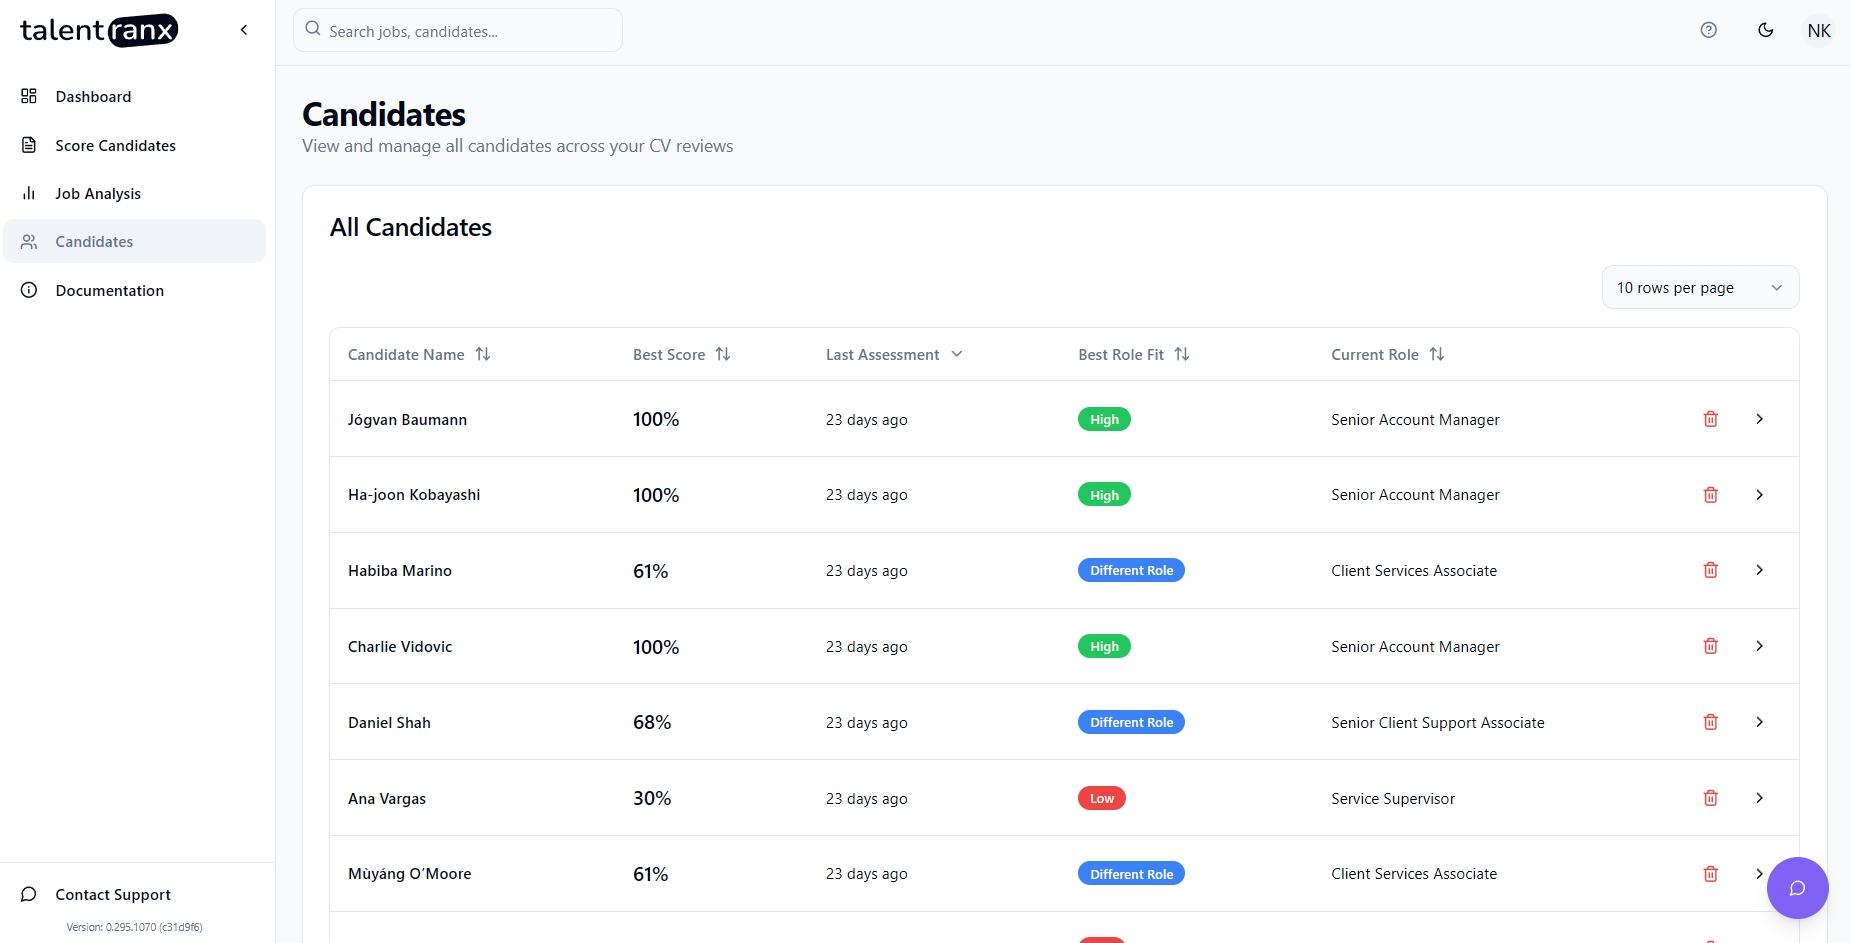This screenshot has width=1851, height=943.
Task: Go to the Dashboard page
Action: point(93,97)
